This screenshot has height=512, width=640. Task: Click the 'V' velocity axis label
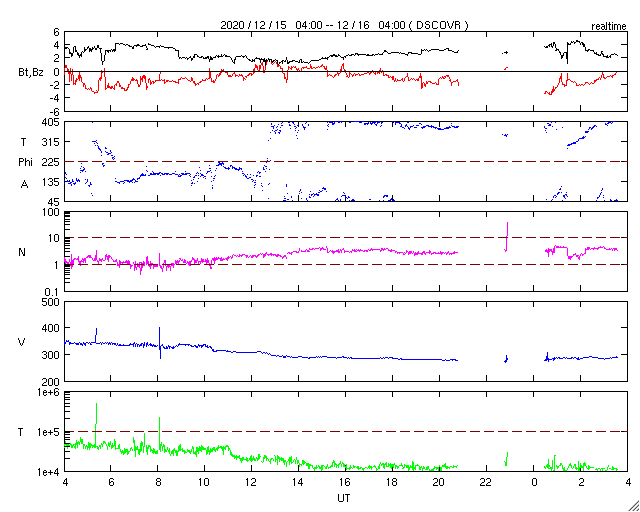(22, 342)
